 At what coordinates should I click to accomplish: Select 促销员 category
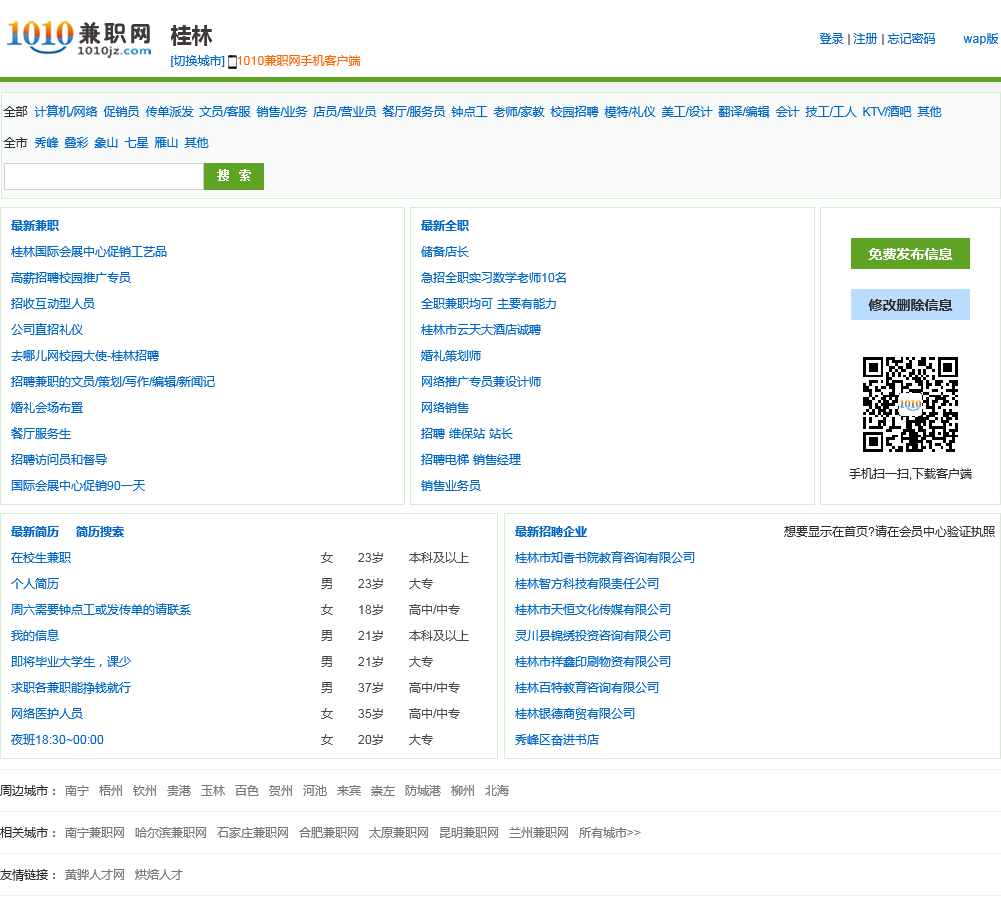tap(121, 112)
